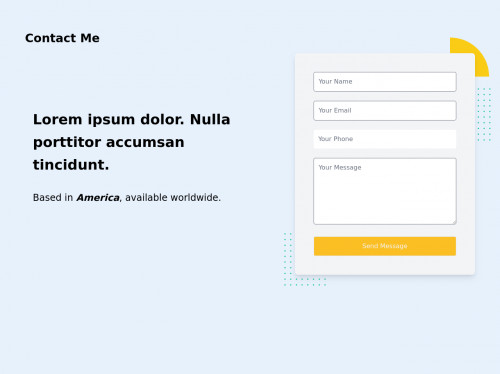The height and width of the screenshot is (374, 500).
Task: Click the Your Name placeholder text
Action: click(x=335, y=82)
